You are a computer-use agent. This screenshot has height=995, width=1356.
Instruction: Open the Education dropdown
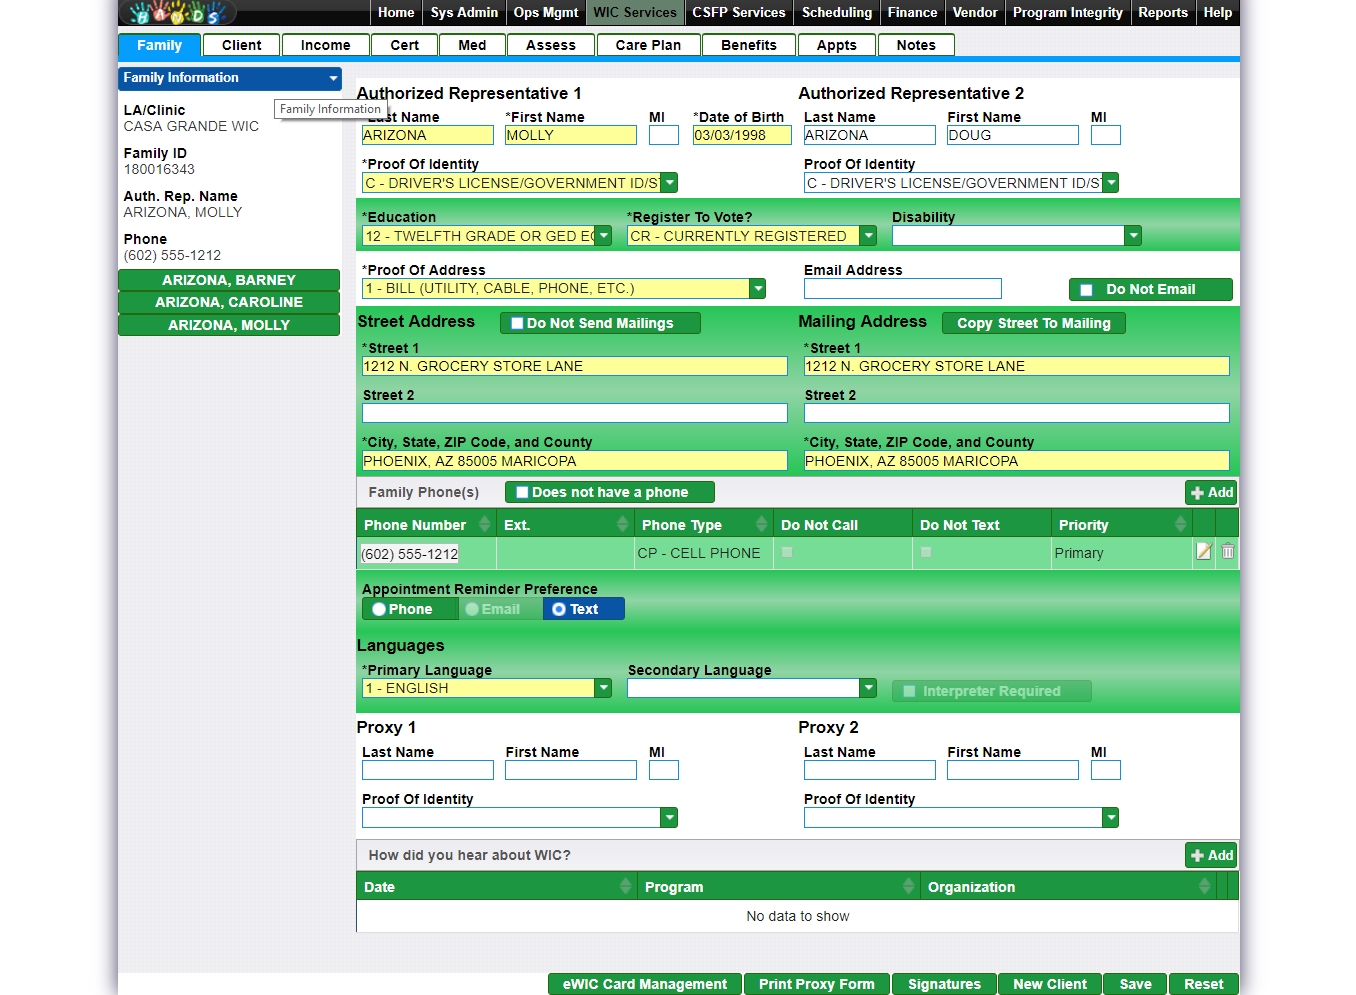603,236
